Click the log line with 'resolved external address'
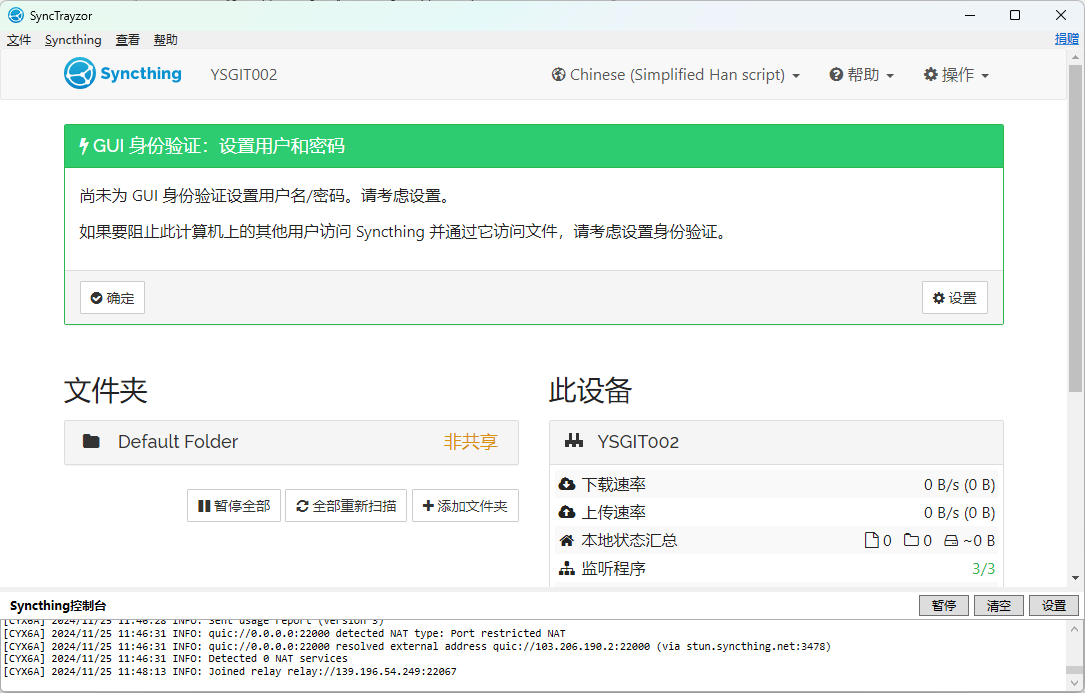This screenshot has width=1085, height=693. coord(417,647)
